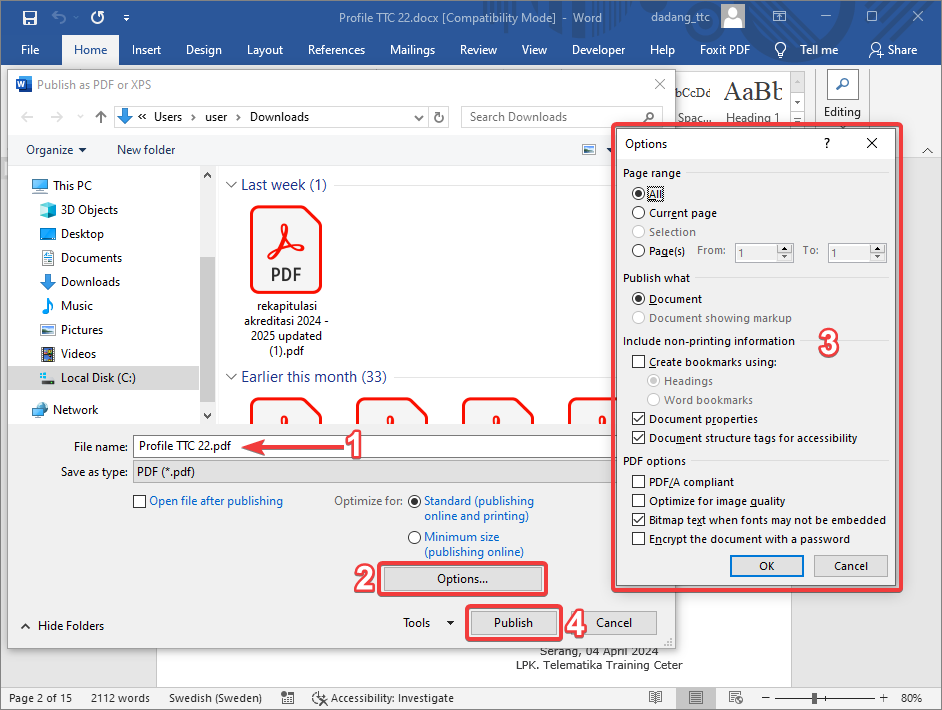
Task: Switch to Print Layout view in status bar
Action: (696, 697)
